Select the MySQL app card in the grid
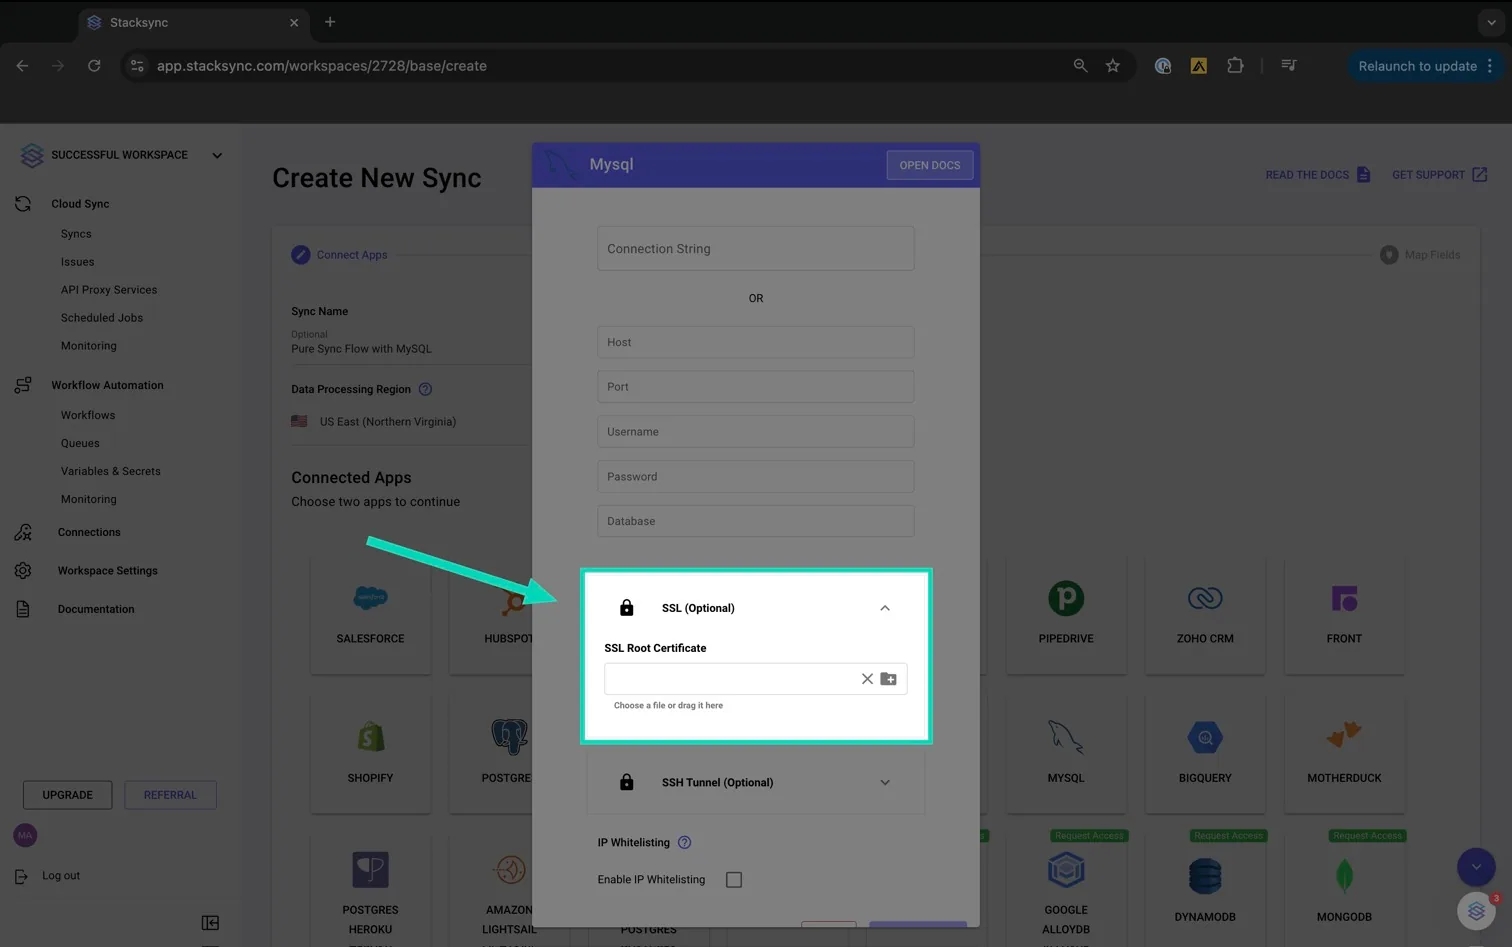The height and width of the screenshot is (947, 1512). point(1066,753)
